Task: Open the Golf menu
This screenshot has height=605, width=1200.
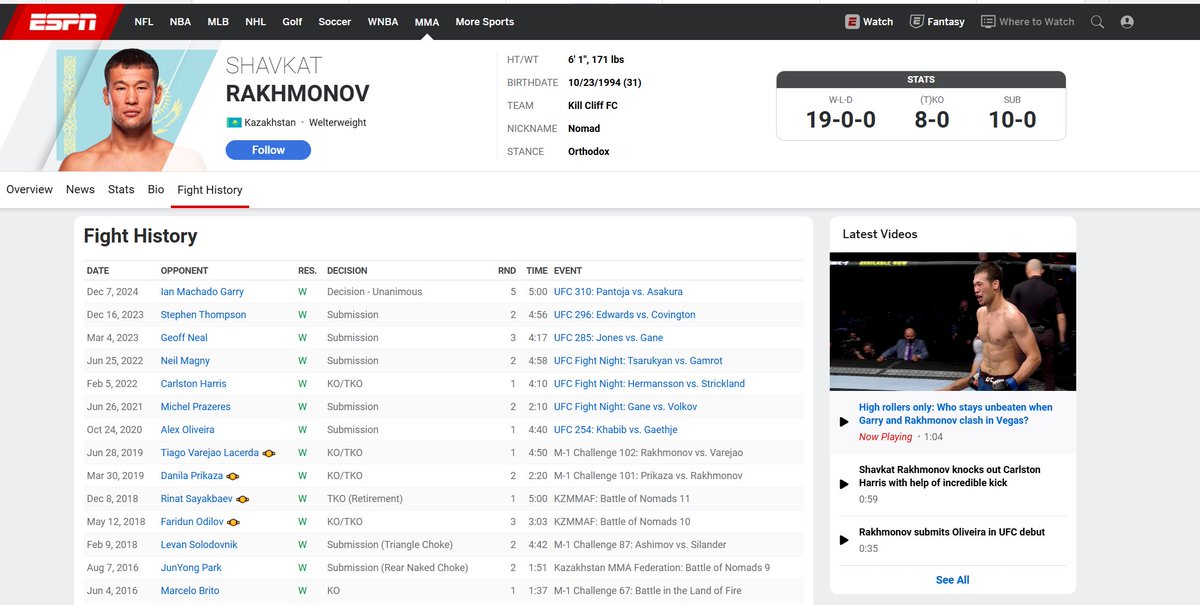Action: pyautogui.click(x=292, y=21)
